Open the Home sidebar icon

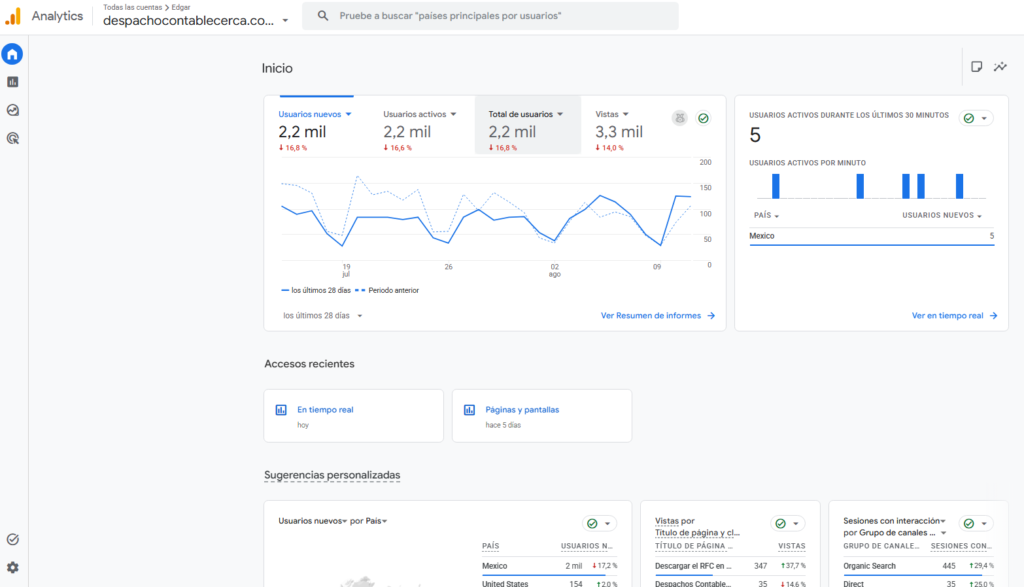pyautogui.click(x=12, y=54)
